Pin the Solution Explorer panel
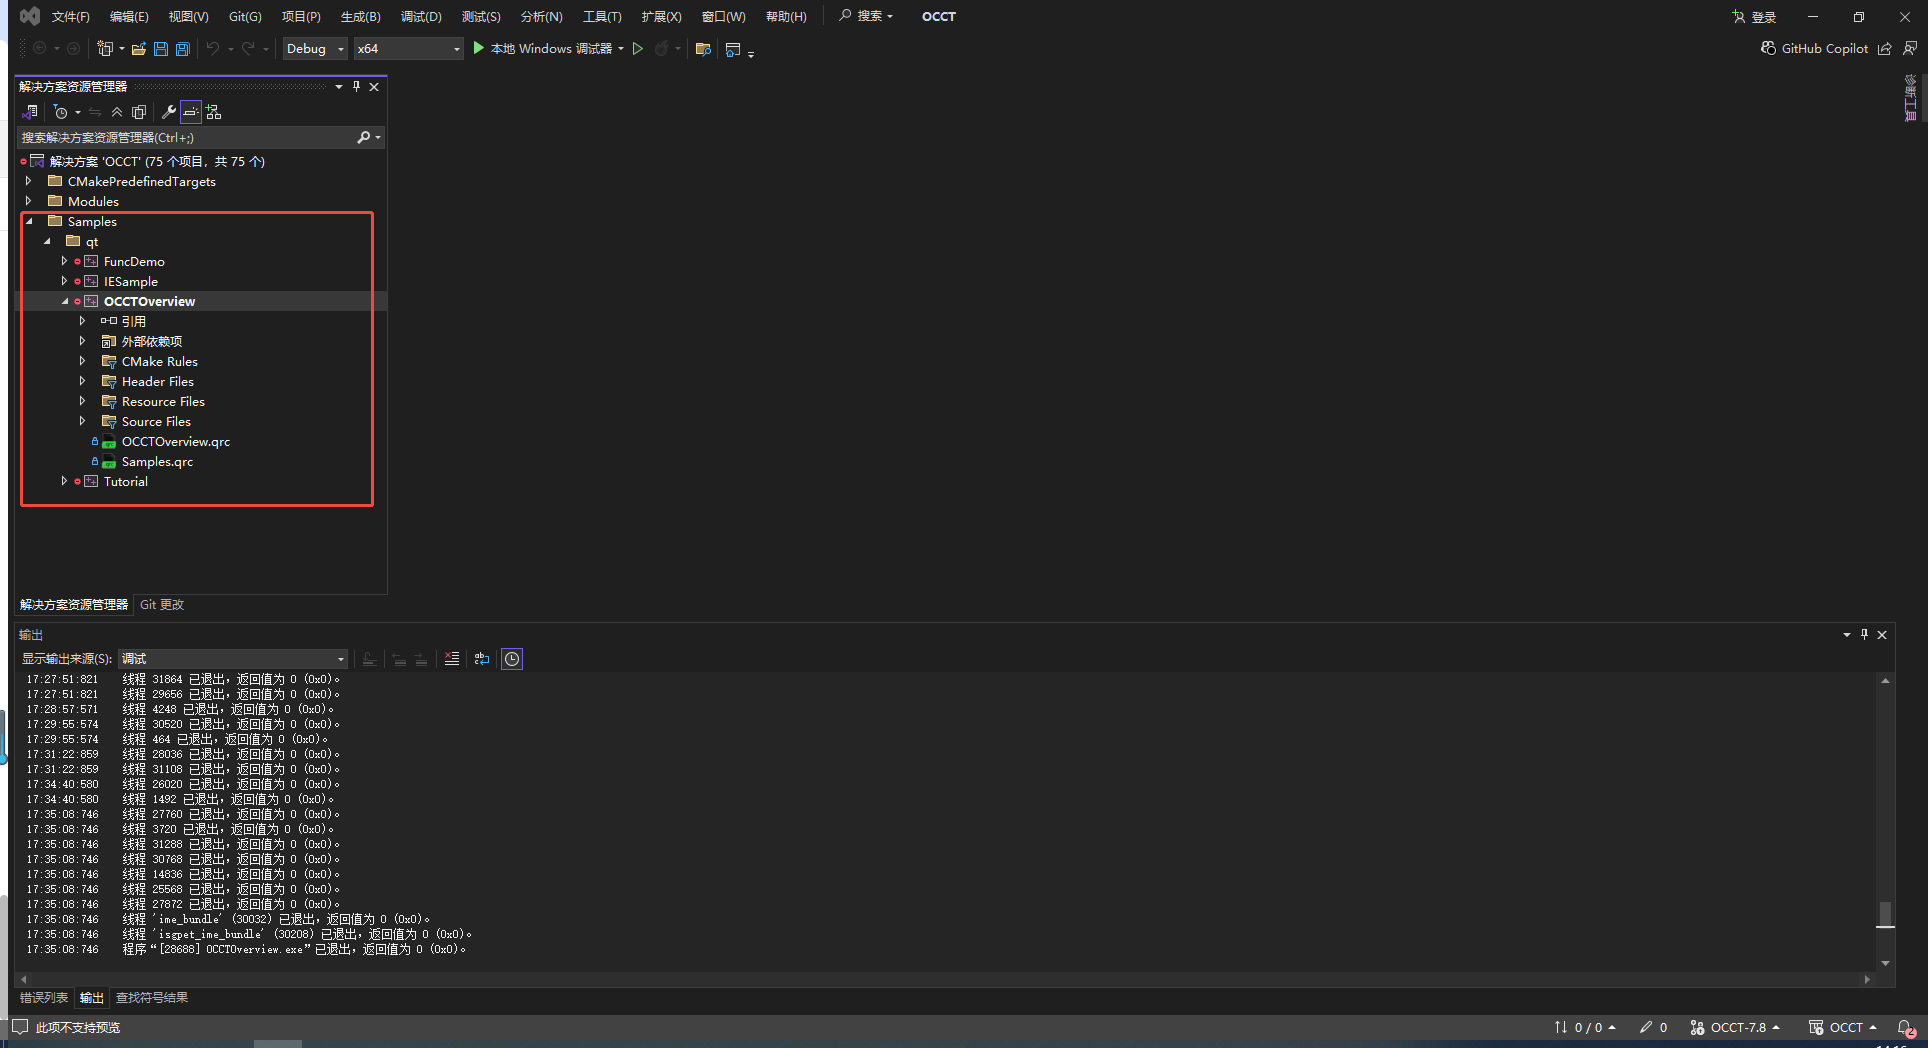Image resolution: width=1928 pixels, height=1048 pixels. pyautogui.click(x=356, y=86)
